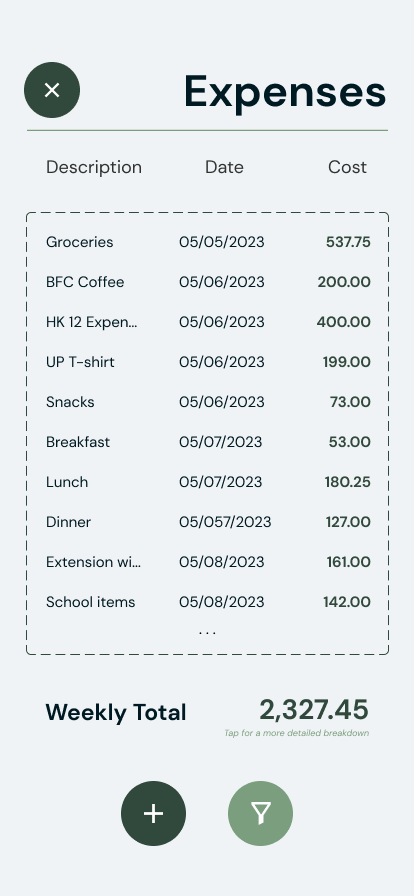The height and width of the screenshot is (896, 414).
Task: Open the filter funnel button
Action: click(260, 813)
